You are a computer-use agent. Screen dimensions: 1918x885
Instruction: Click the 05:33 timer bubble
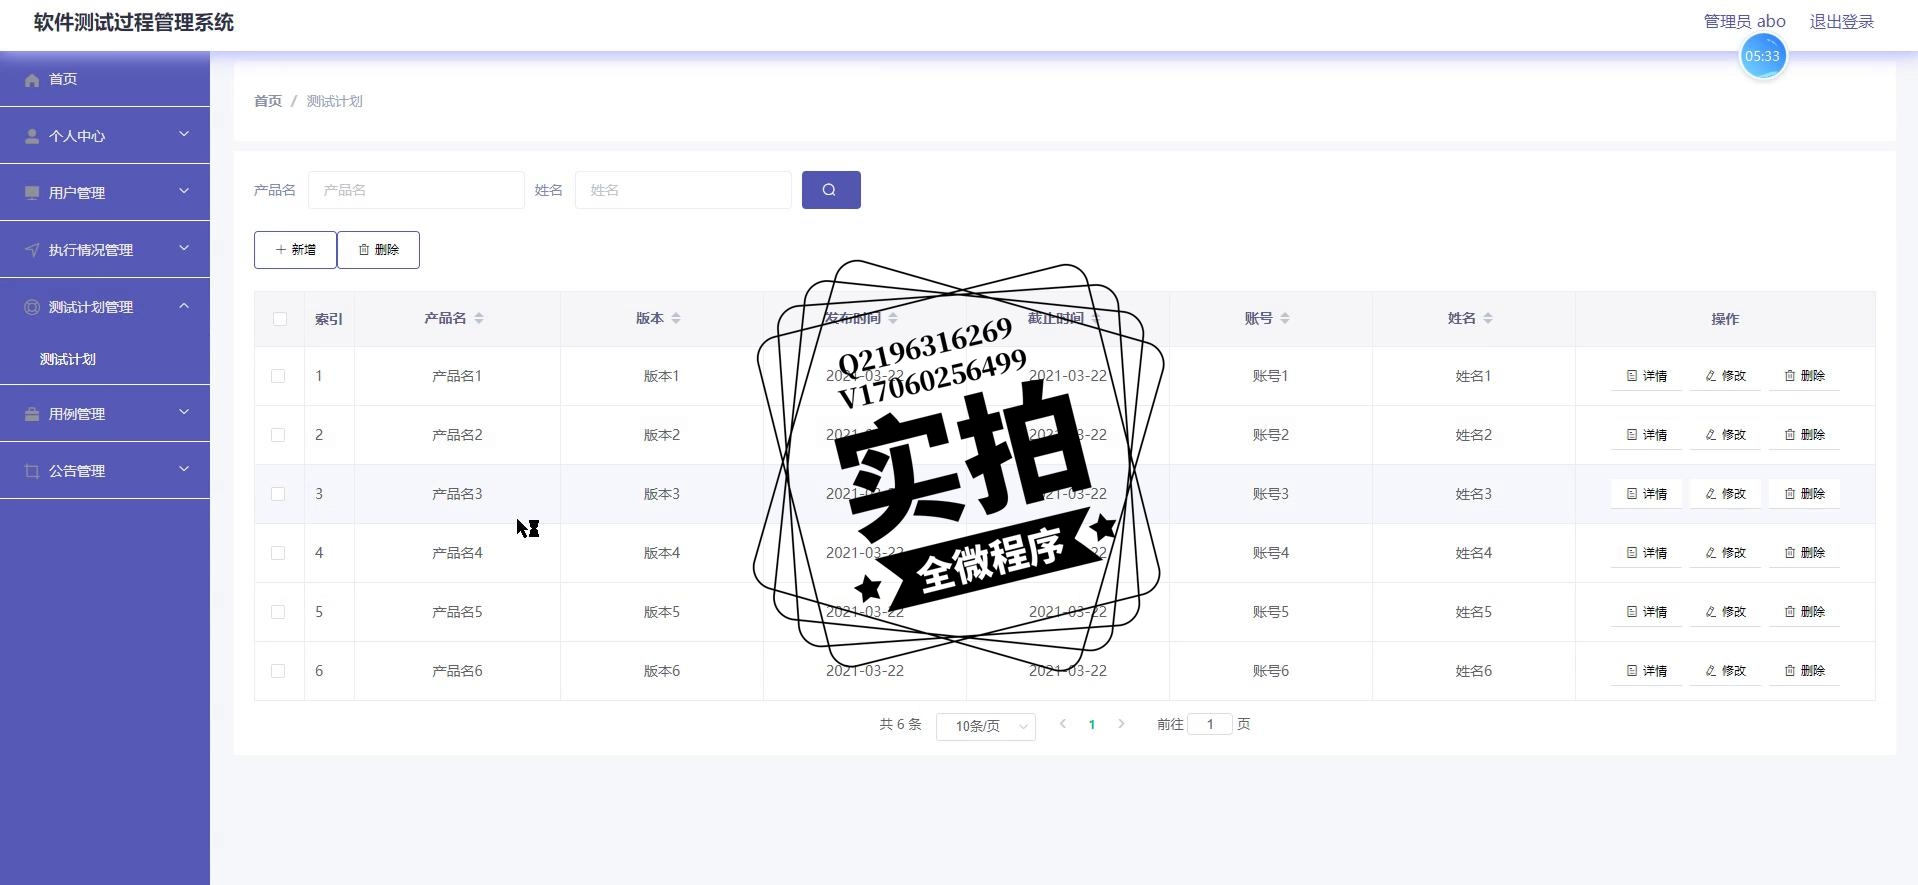click(1763, 56)
